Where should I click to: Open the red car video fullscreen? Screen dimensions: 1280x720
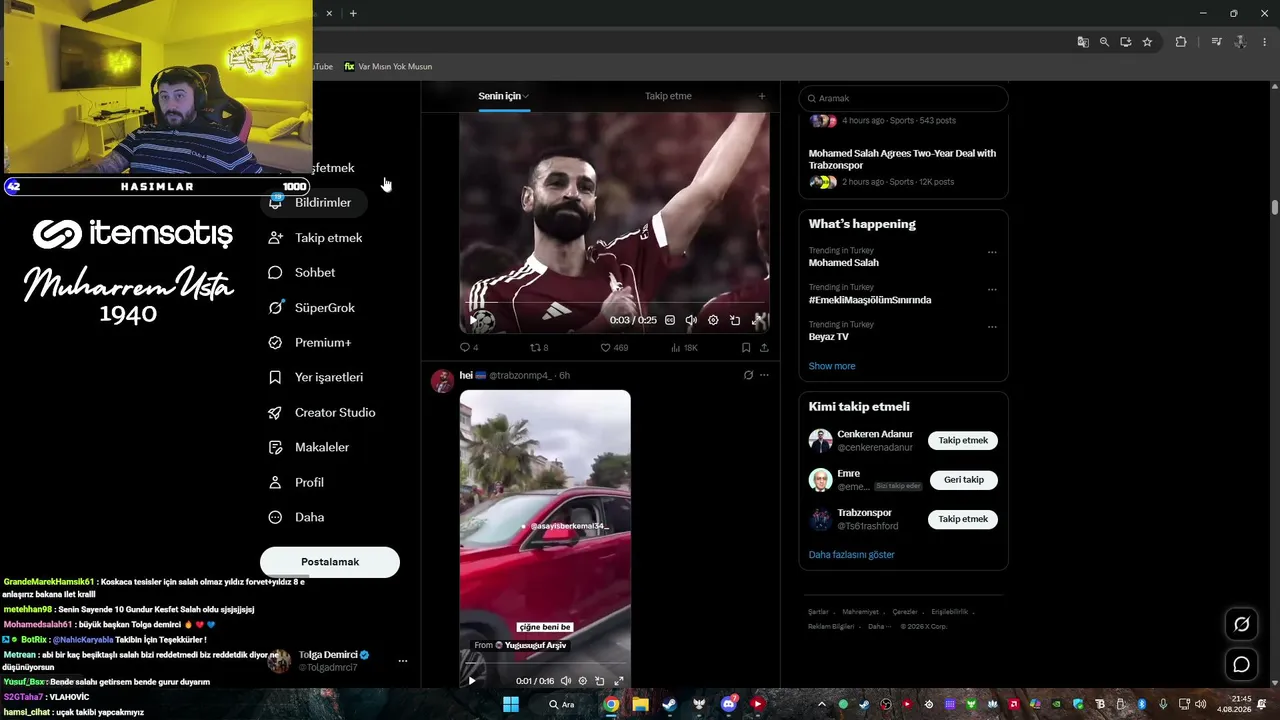(618, 681)
